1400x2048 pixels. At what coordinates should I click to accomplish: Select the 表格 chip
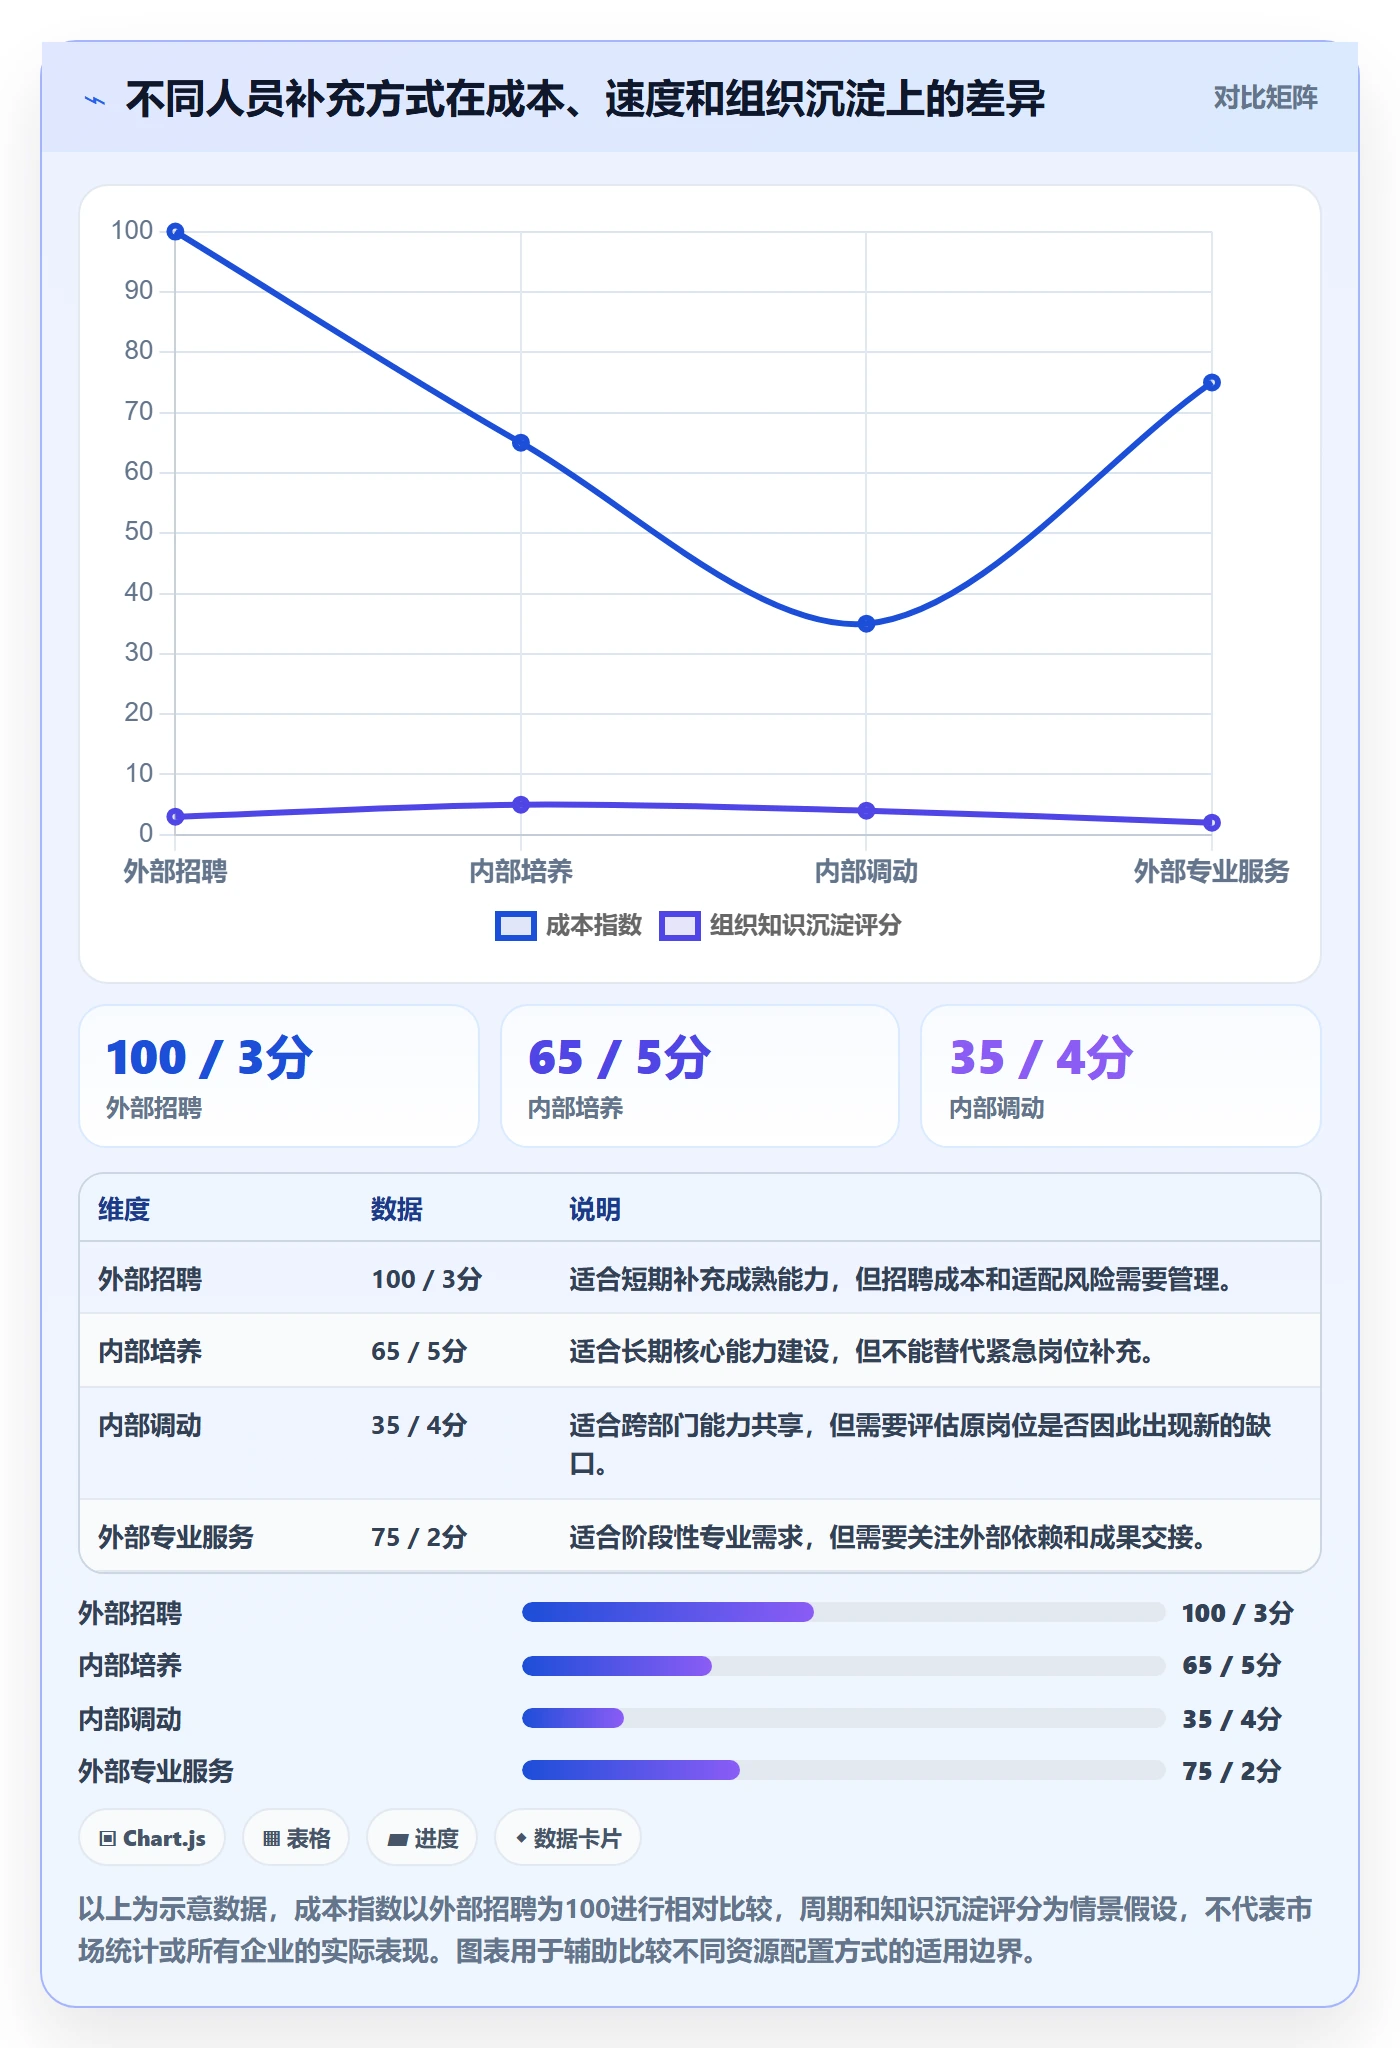click(296, 1838)
